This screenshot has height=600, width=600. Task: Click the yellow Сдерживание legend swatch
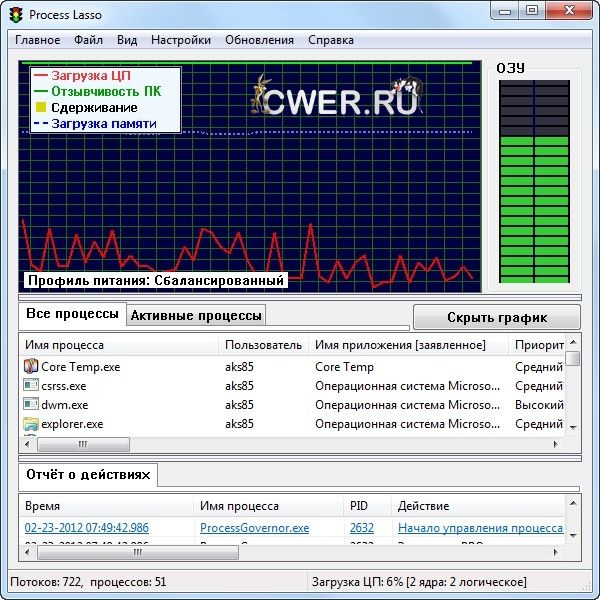tap(41, 108)
